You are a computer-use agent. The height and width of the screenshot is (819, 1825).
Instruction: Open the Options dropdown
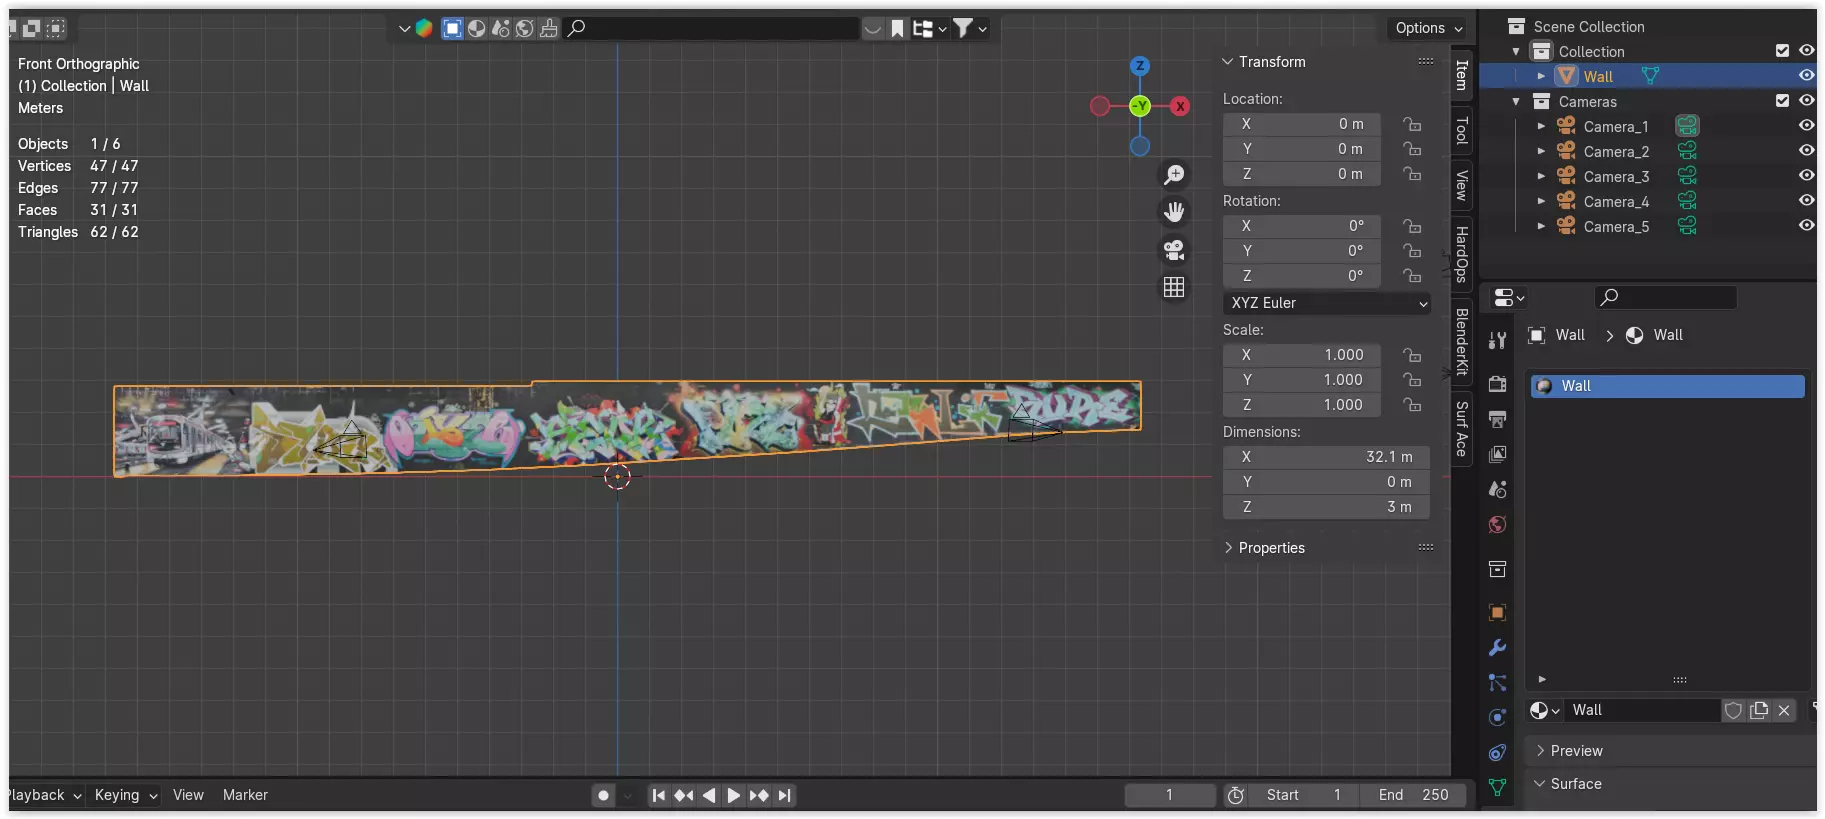click(1428, 28)
